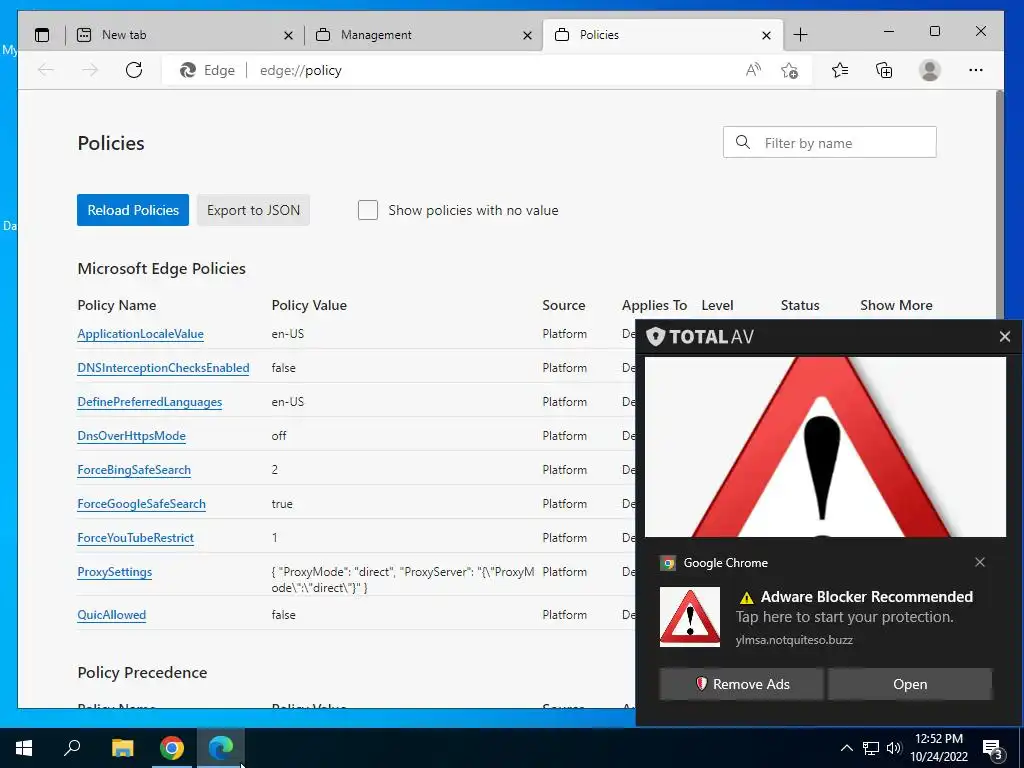Switch to the New tab tab
This screenshot has width=1024, height=768.
click(x=184, y=35)
